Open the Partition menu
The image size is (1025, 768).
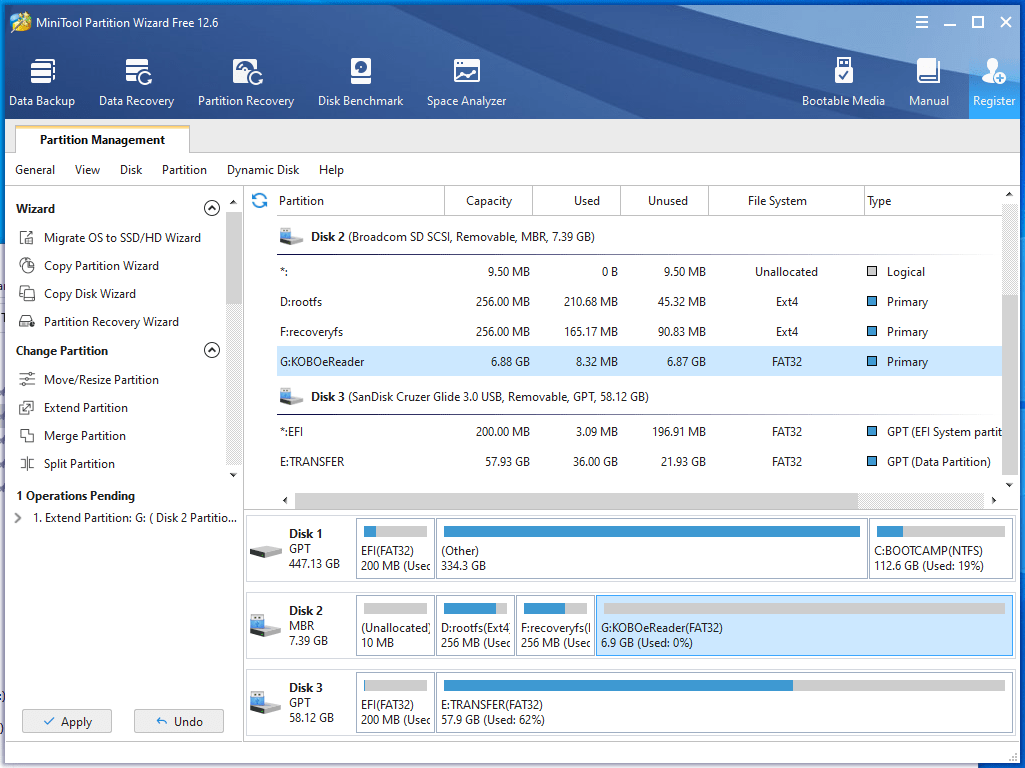(184, 170)
